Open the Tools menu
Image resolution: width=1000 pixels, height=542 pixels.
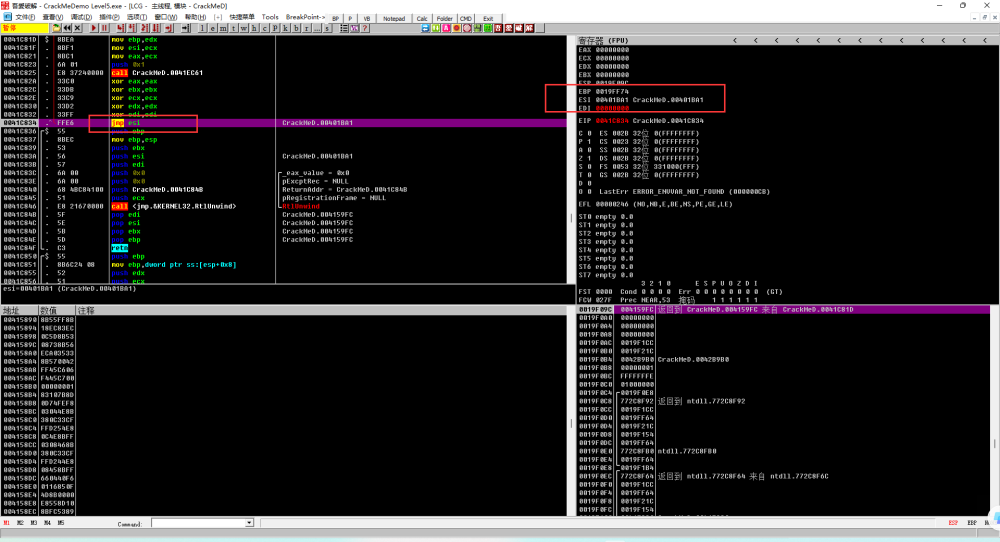pos(270,17)
